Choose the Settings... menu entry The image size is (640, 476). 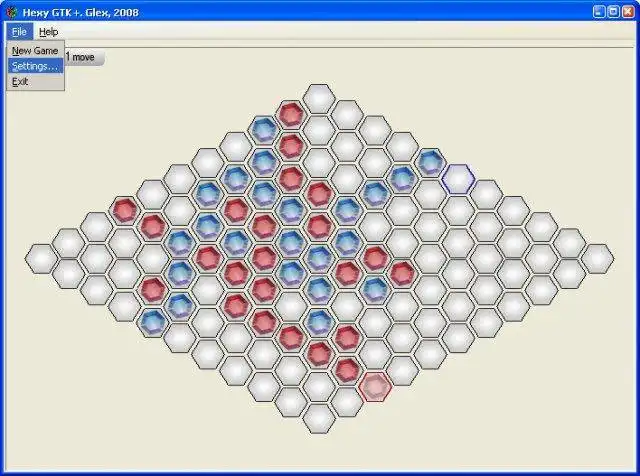pyautogui.click(x=35, y=66)
